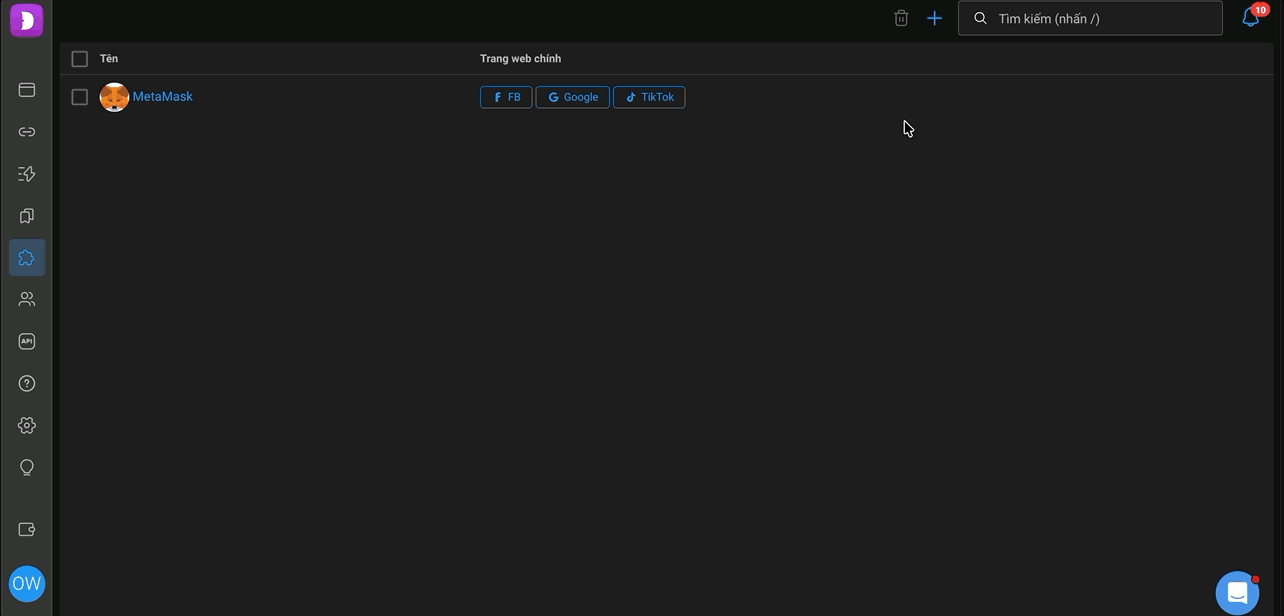
Task: Click the TikTok website tag
Action: click(x=649, y=97)
